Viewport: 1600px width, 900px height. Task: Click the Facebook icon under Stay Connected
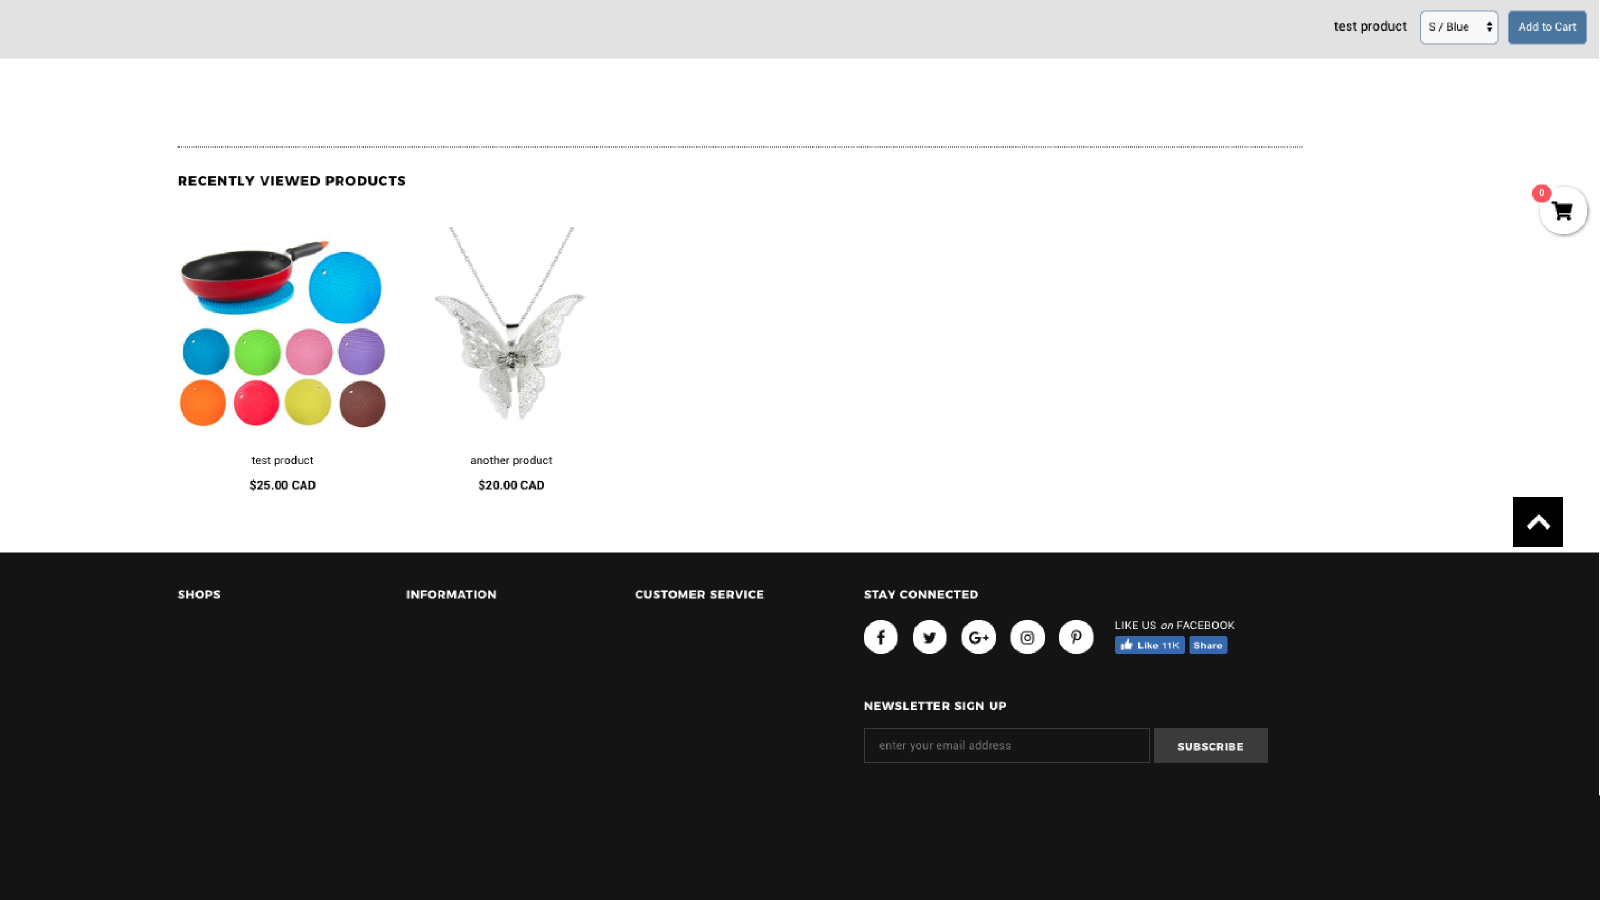click(x=880, y=636)
